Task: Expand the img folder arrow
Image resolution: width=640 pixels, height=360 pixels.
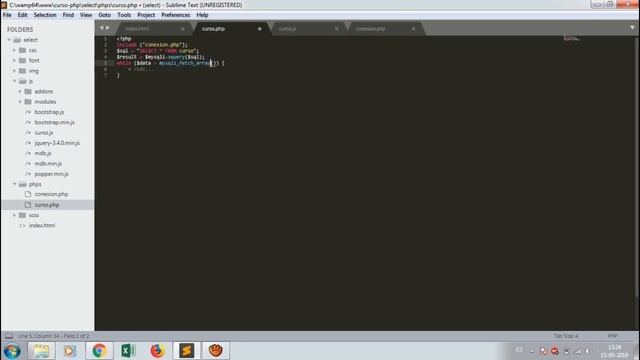Action: click(14, 71)
